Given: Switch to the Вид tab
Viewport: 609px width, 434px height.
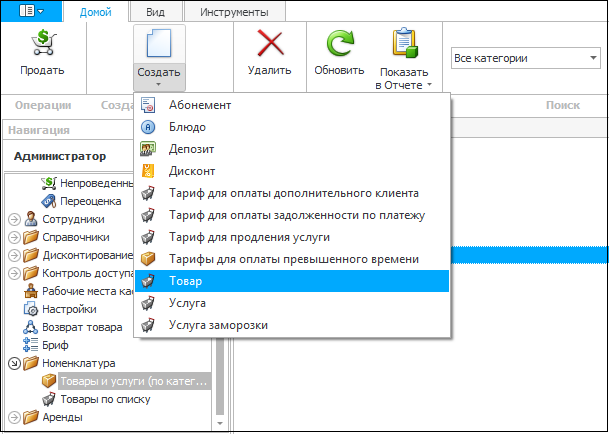Looking at the screenshot, I should (155, 12).
